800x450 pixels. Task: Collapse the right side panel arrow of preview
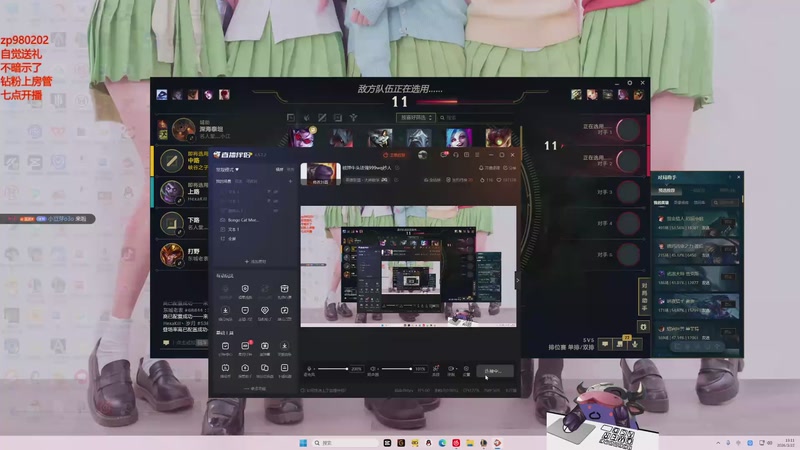click(517, 280)
